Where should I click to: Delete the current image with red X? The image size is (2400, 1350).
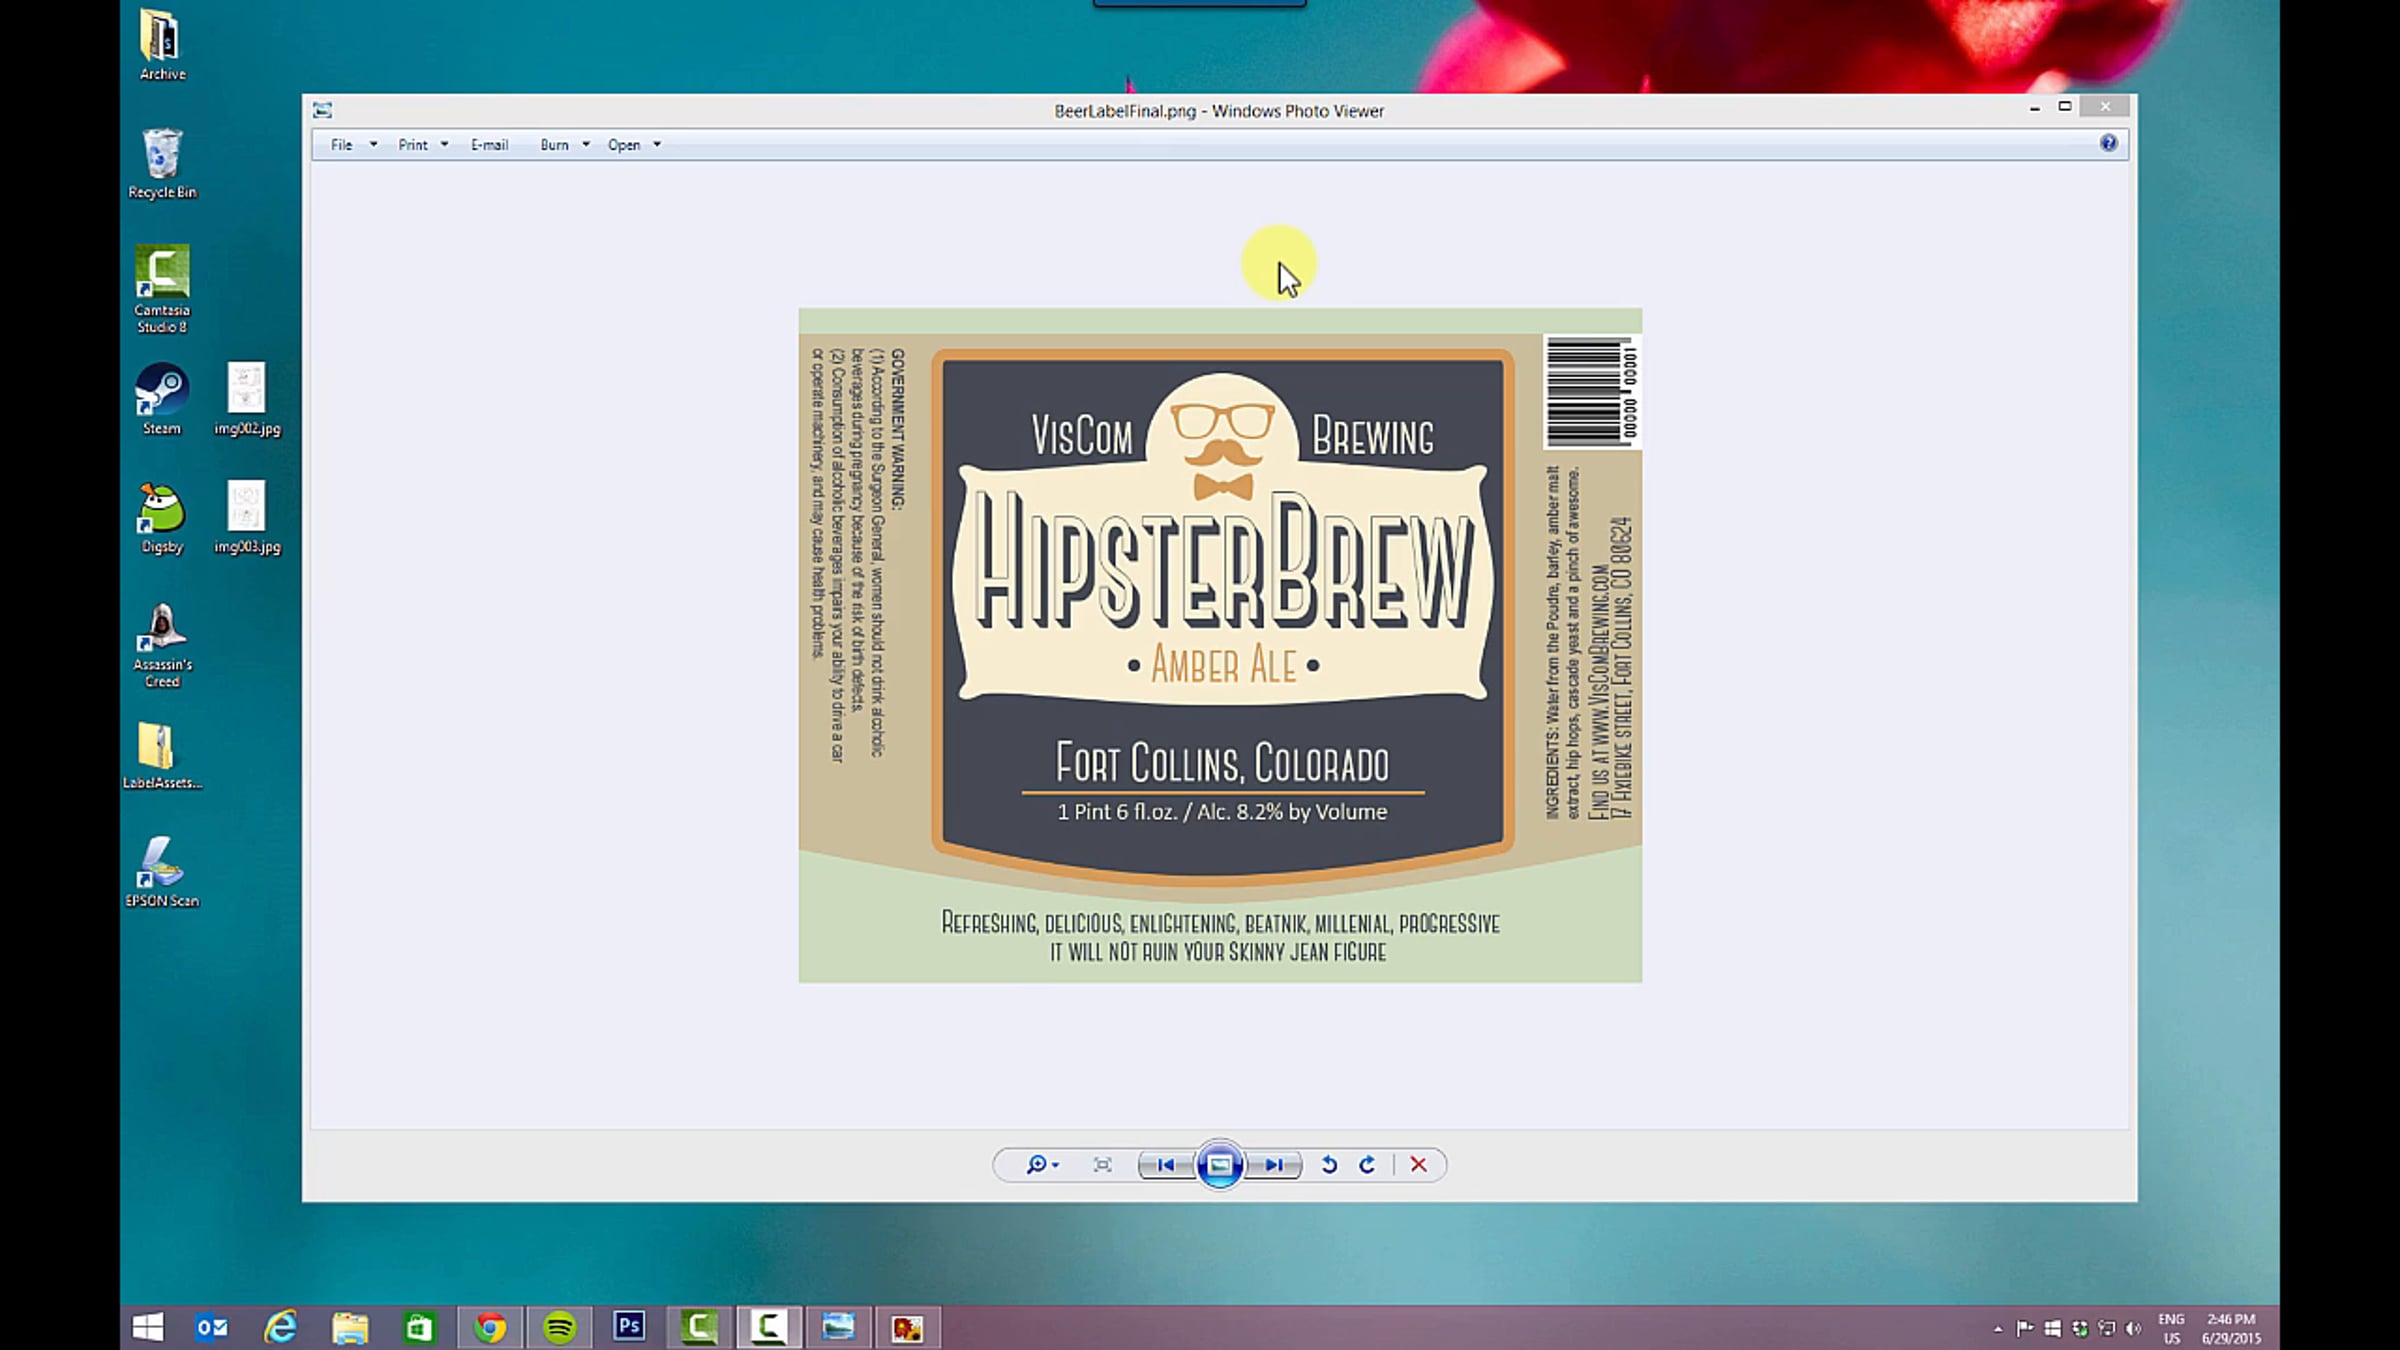click(x=1418, y=1164)
